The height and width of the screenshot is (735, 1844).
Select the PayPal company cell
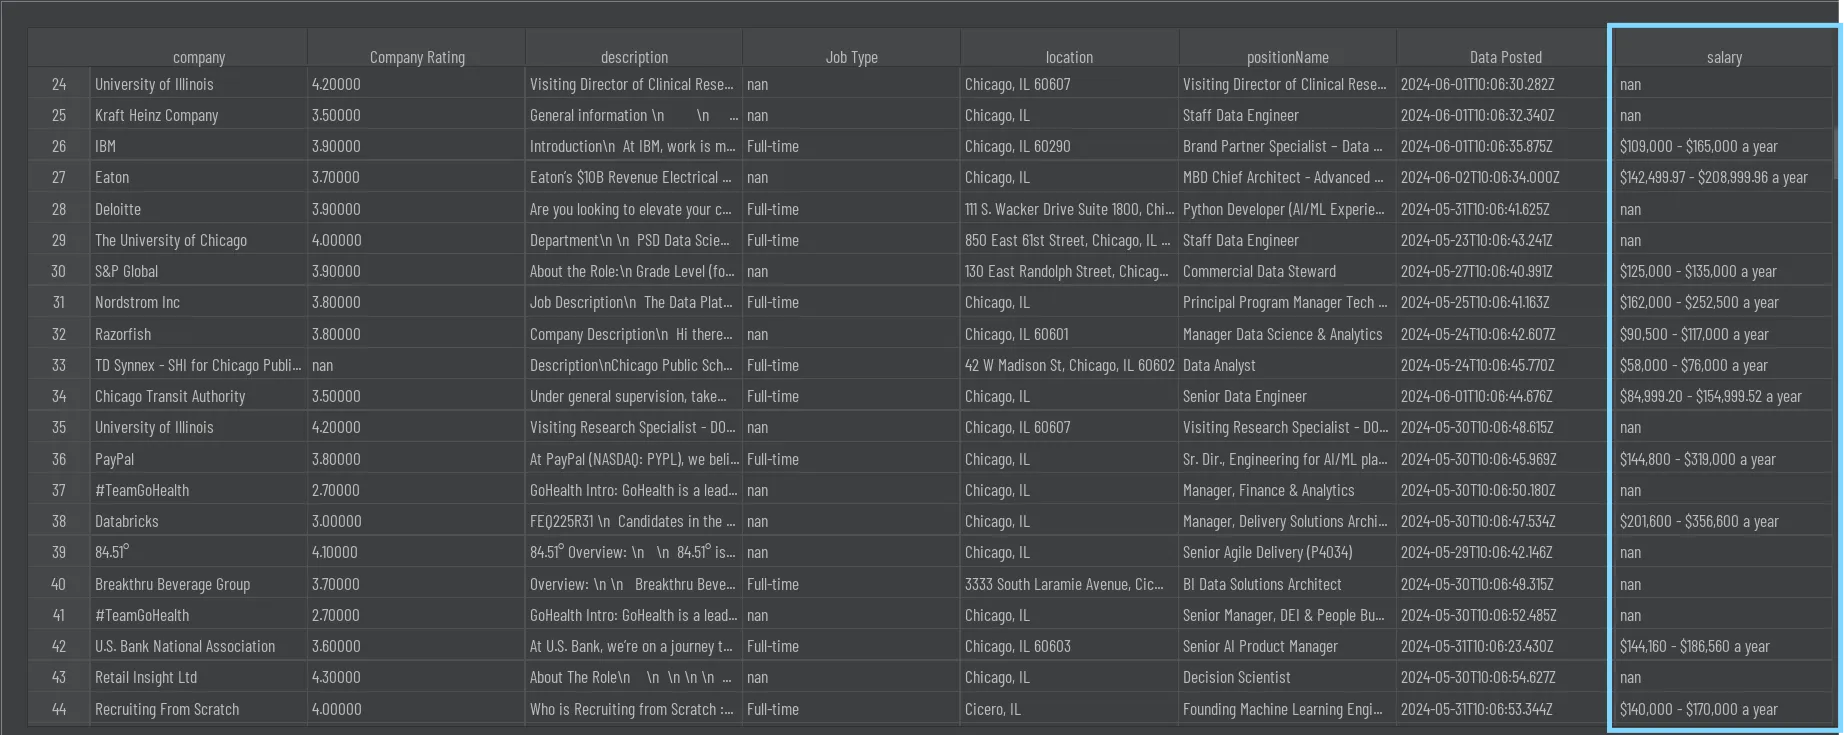[x=198, y=459]
